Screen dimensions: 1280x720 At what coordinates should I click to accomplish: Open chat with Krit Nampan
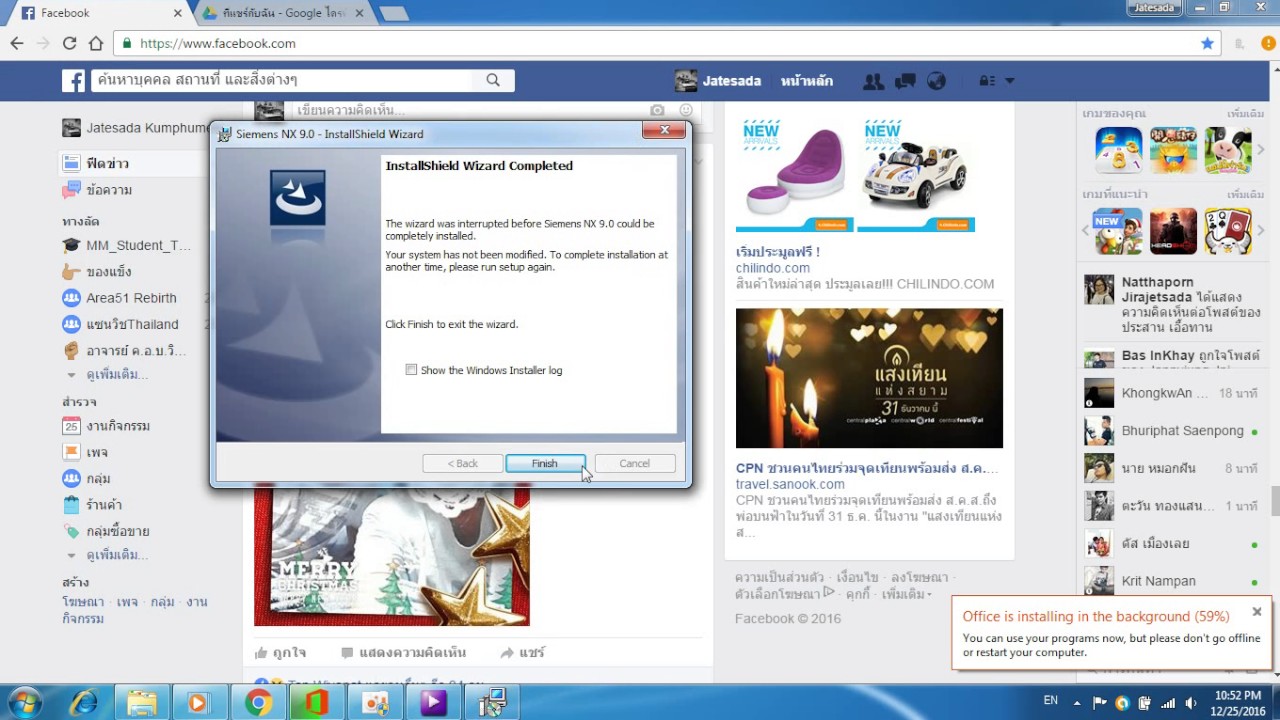coord(1172,581)
